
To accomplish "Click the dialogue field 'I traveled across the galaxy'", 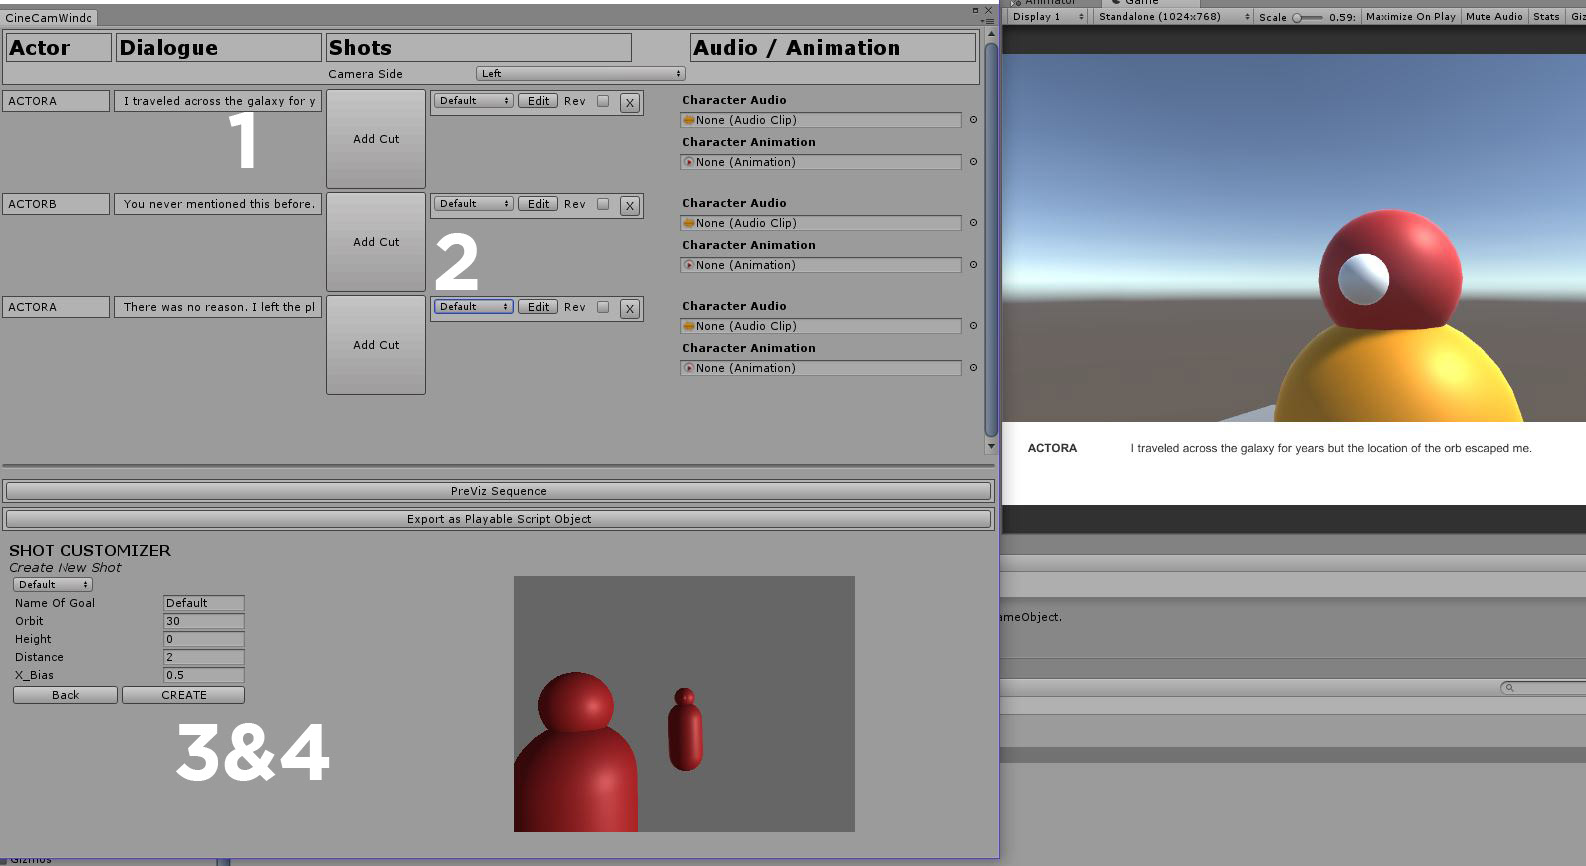I will 218,101.
